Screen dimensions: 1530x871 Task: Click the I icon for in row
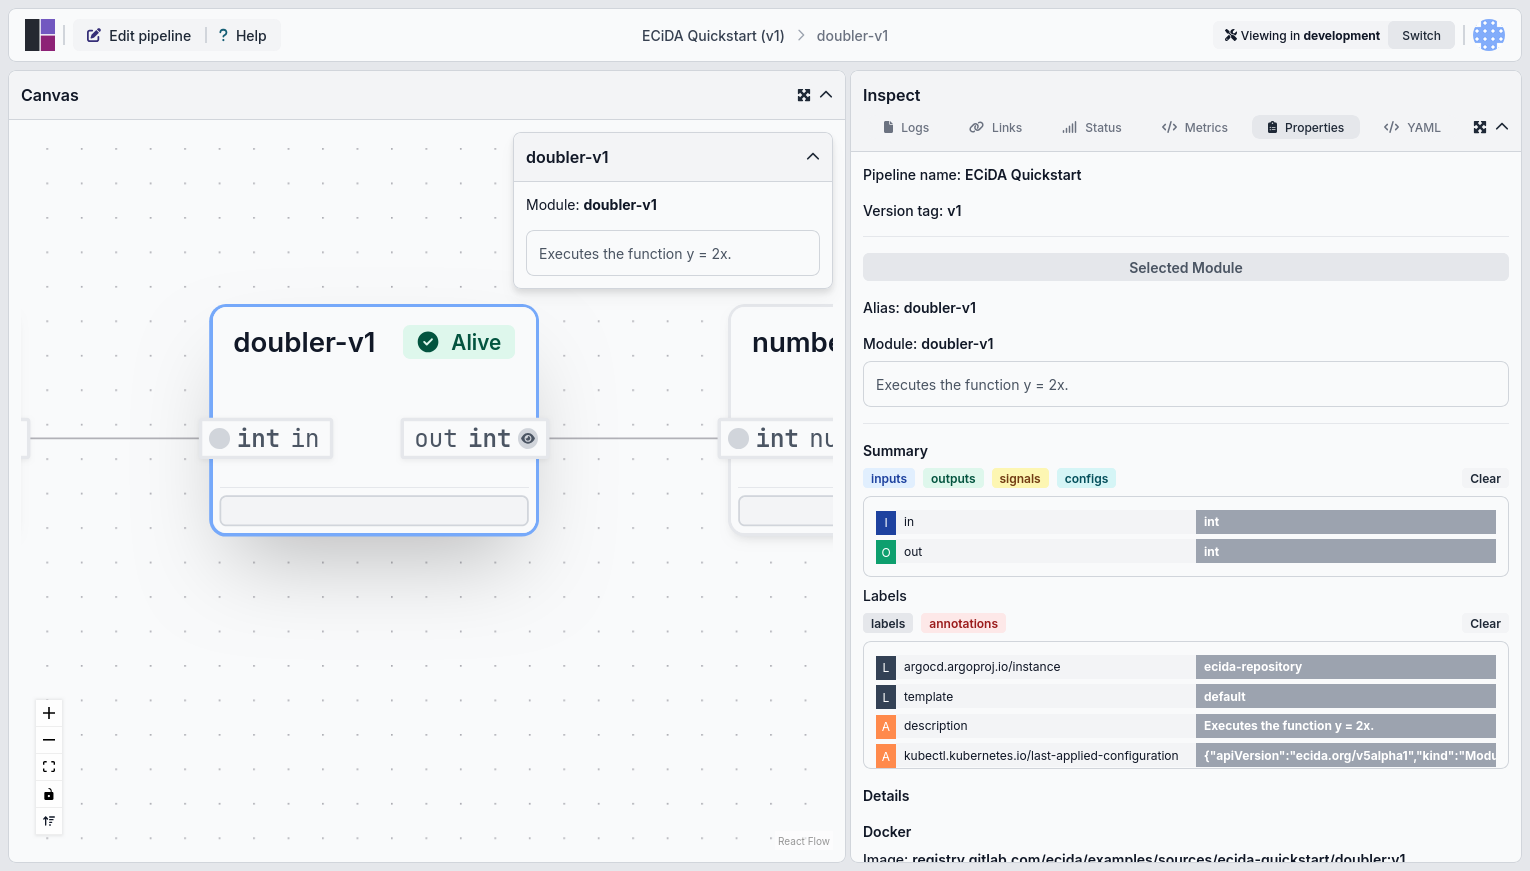[x=886, y=522]
